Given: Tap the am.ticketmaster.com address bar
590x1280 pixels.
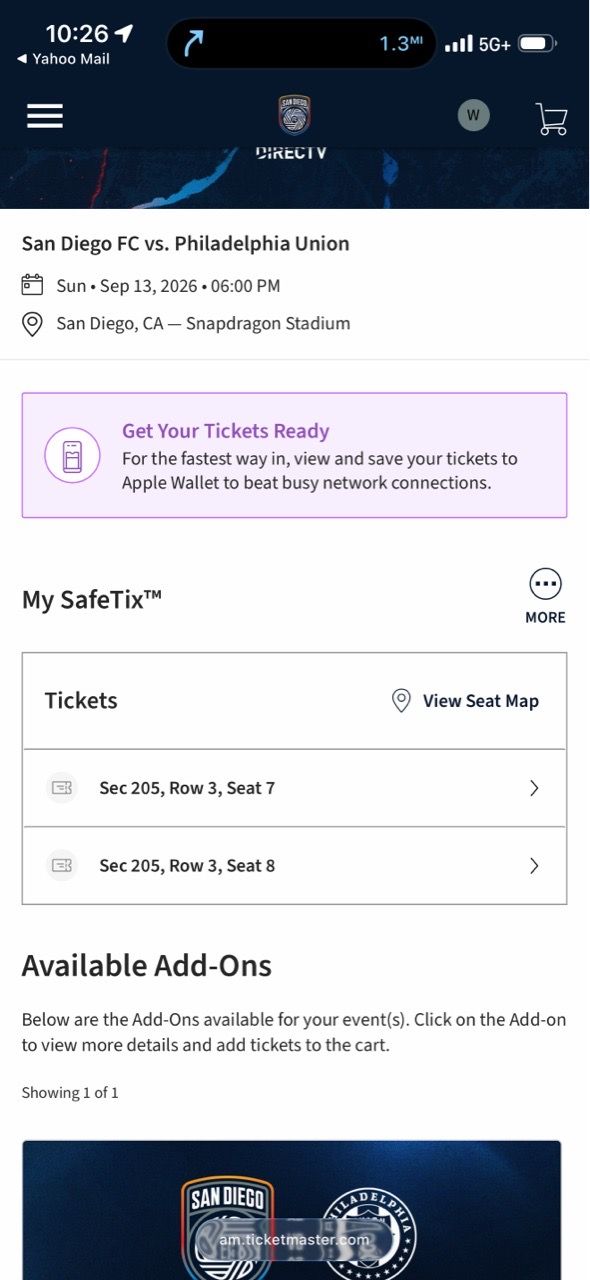Looking at the screenshot, I should (294, 1239).
